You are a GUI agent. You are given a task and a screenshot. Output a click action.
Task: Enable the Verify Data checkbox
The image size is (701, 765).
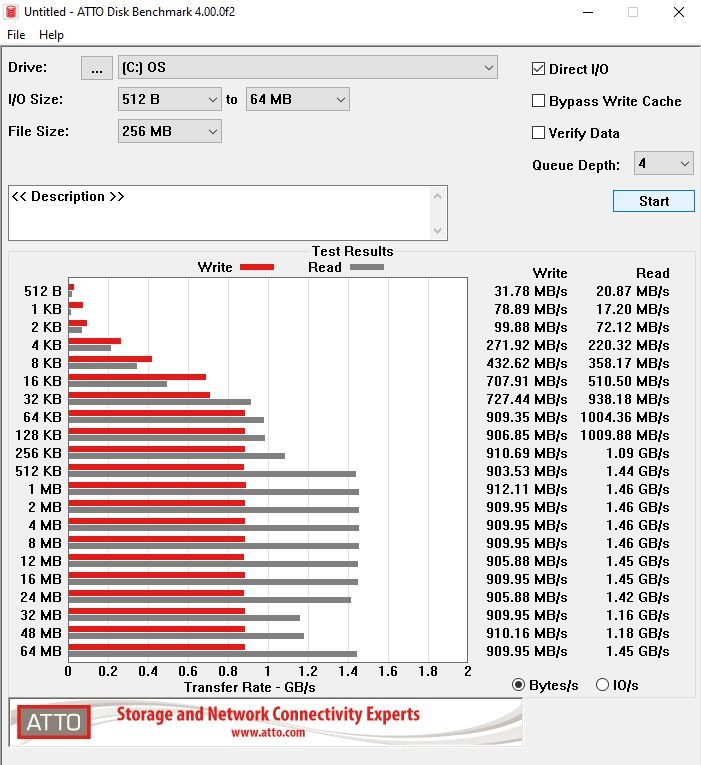[x=539, y=133]
